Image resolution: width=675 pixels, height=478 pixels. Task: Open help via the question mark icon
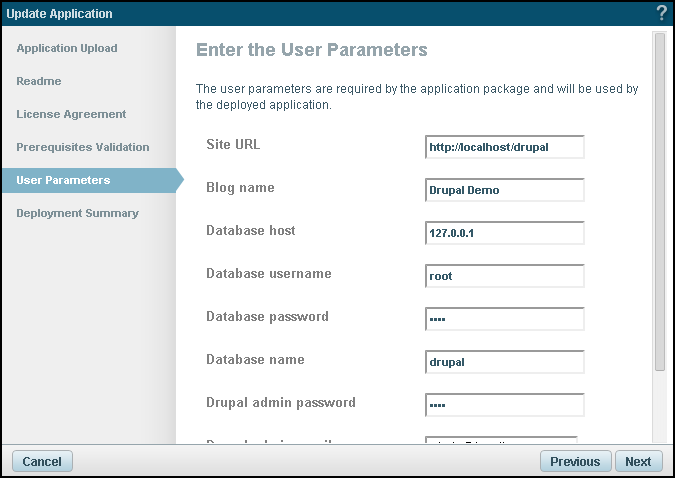(x=661, y=13)
